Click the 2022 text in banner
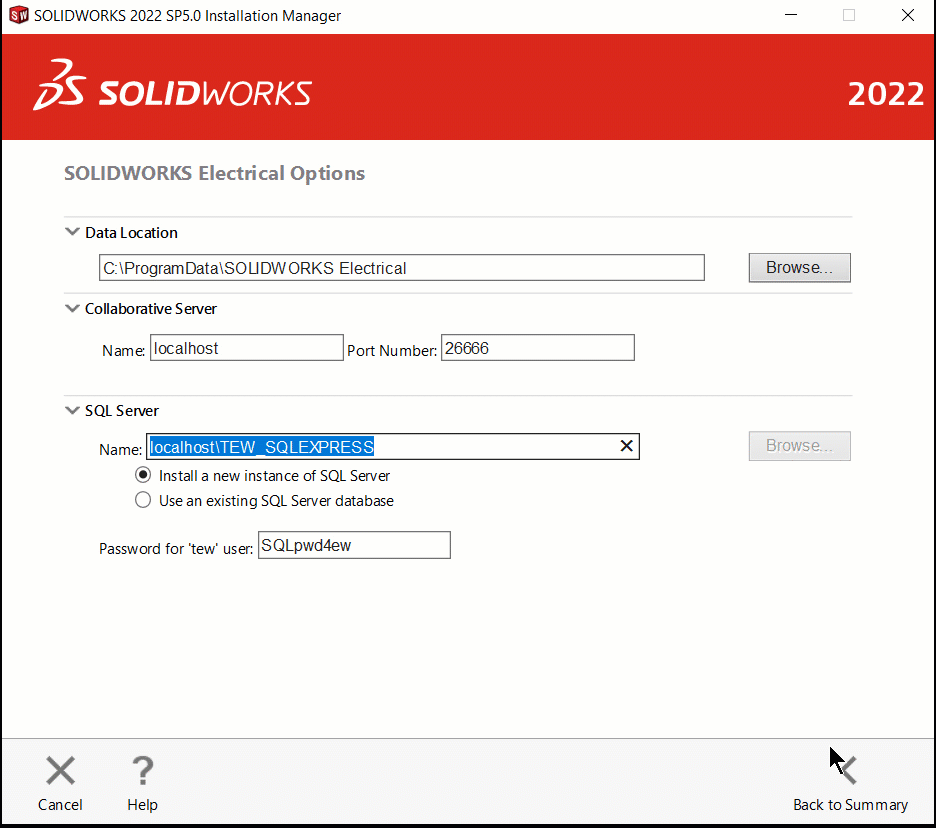The width and height of the screenshot is (936, 828). [x=886, y=94]
